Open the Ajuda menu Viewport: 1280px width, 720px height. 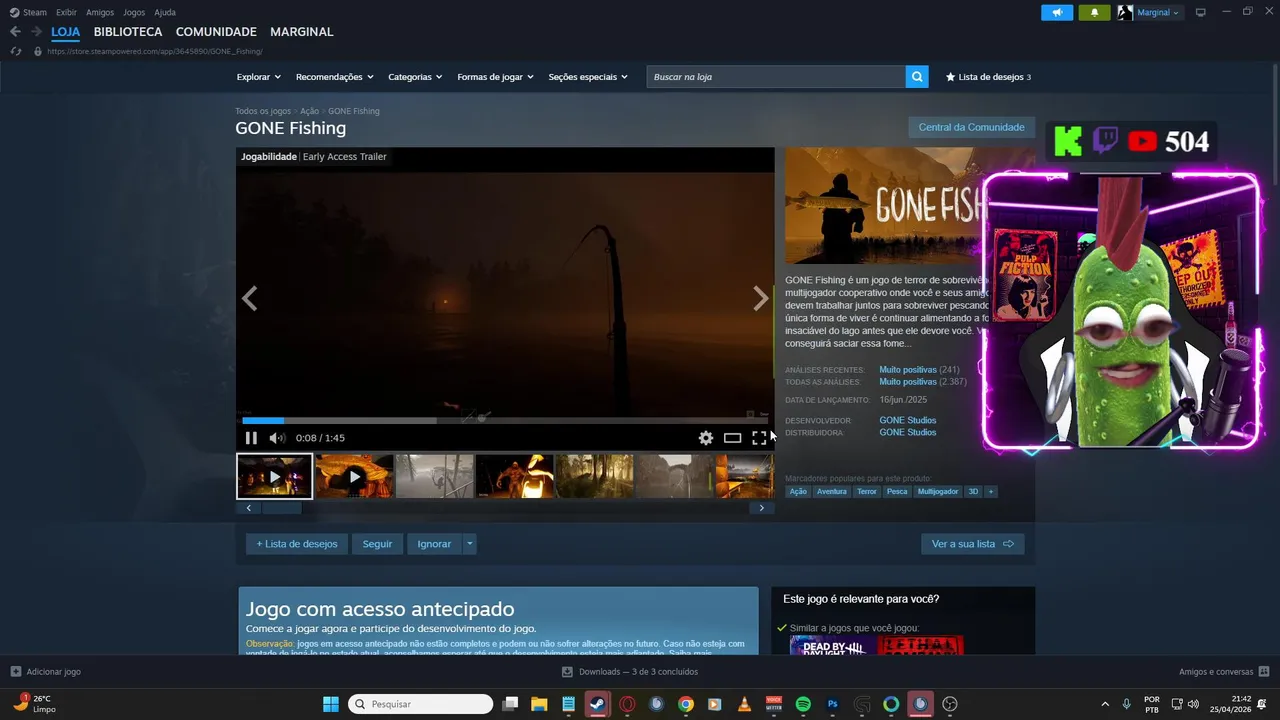coord(165,13)
